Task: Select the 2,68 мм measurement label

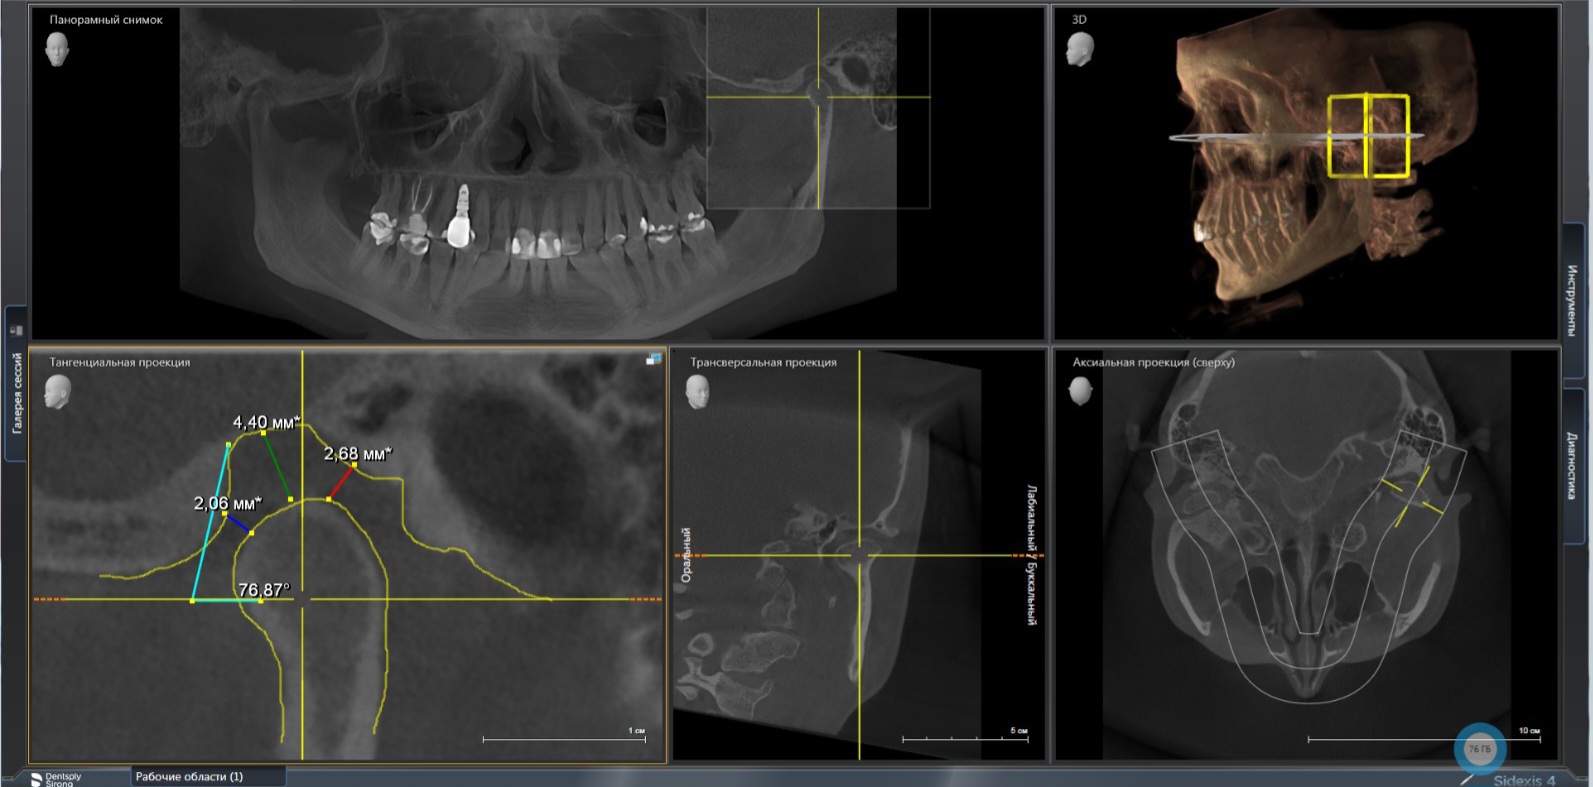Action: coord(357,454)
